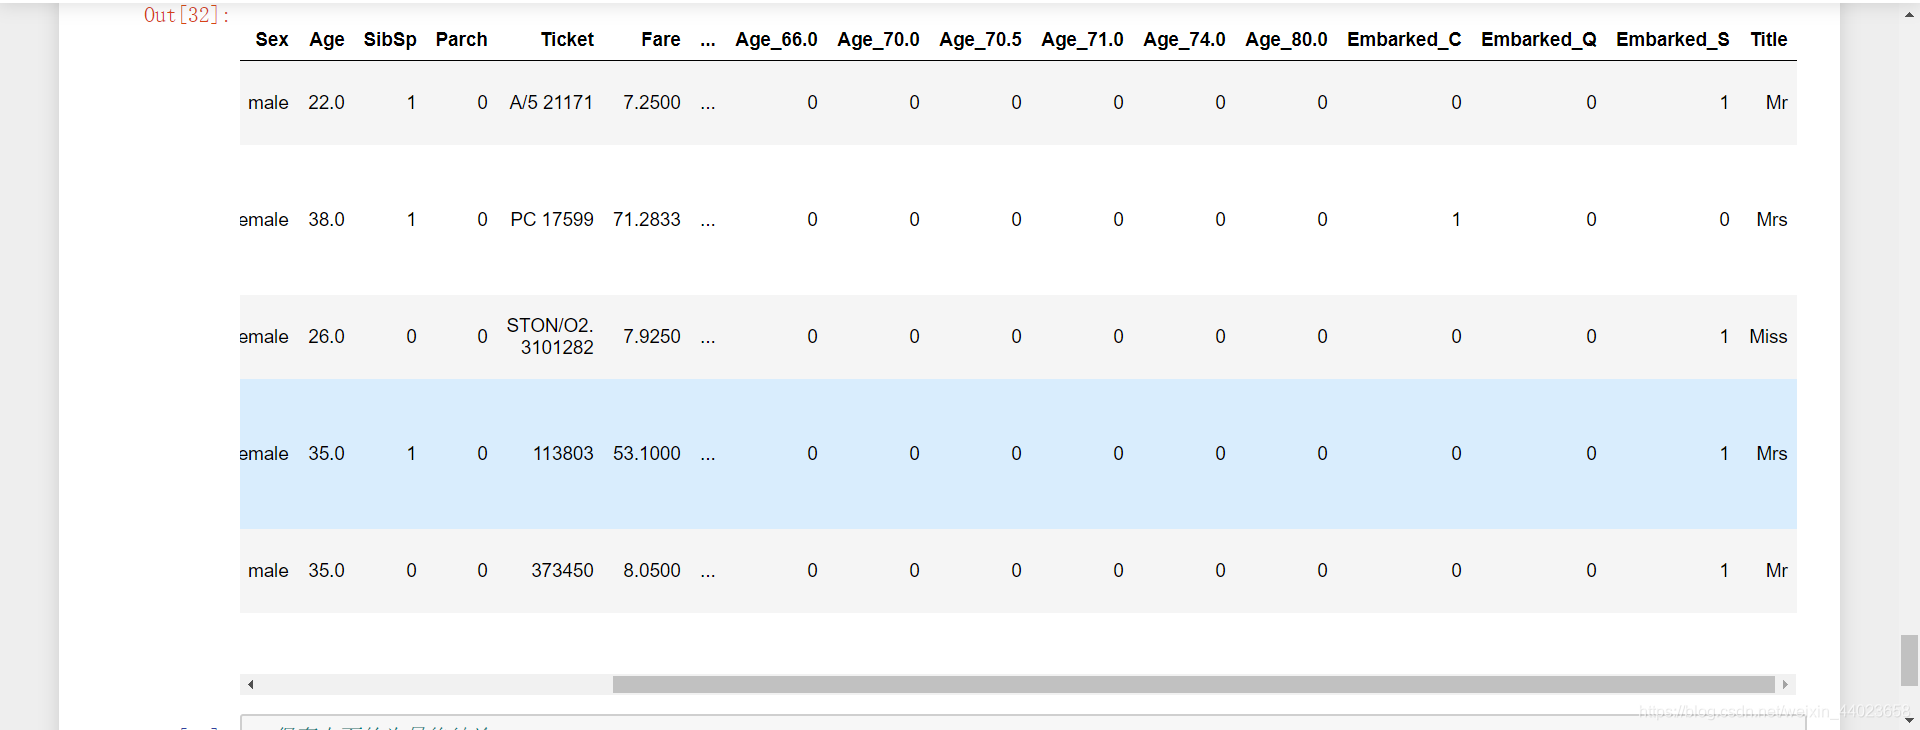The width and height of the screenshot is (1920, 730).
Task: Click the Fare column header
Action: (x=661, y=40)
